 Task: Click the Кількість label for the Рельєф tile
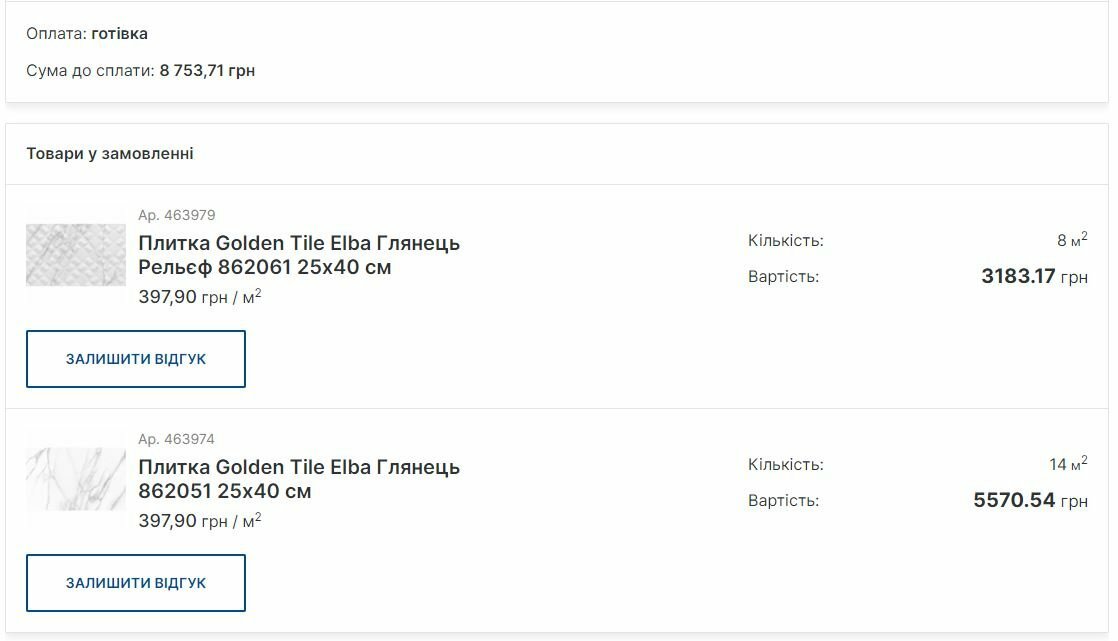[786, 241]
